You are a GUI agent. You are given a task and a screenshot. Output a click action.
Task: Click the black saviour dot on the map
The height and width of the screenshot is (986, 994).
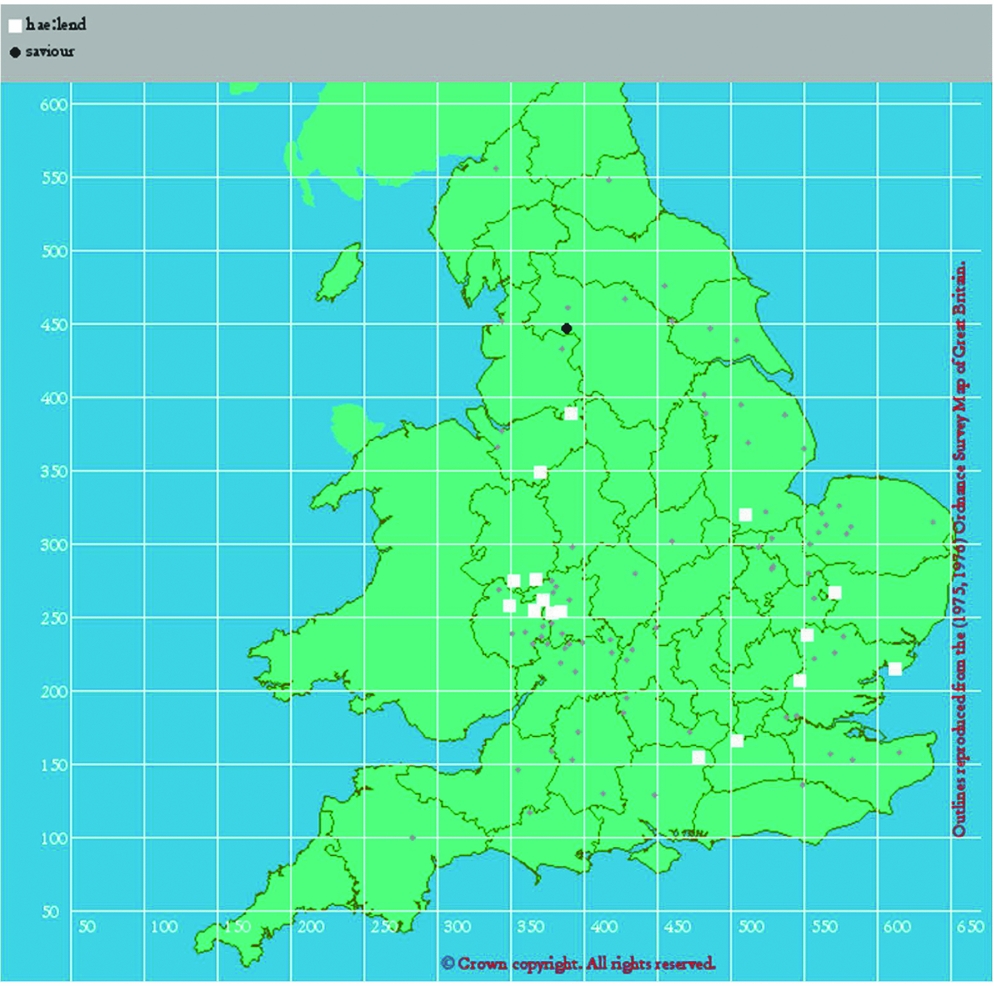pos(567,328)
